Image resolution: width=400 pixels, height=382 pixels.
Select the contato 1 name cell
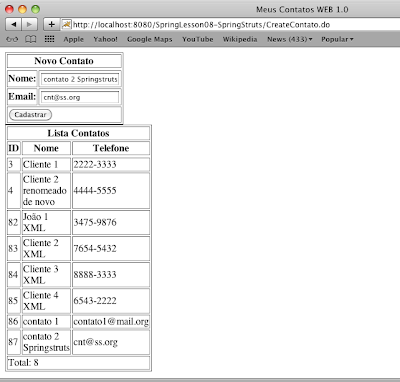coord(46,321)
